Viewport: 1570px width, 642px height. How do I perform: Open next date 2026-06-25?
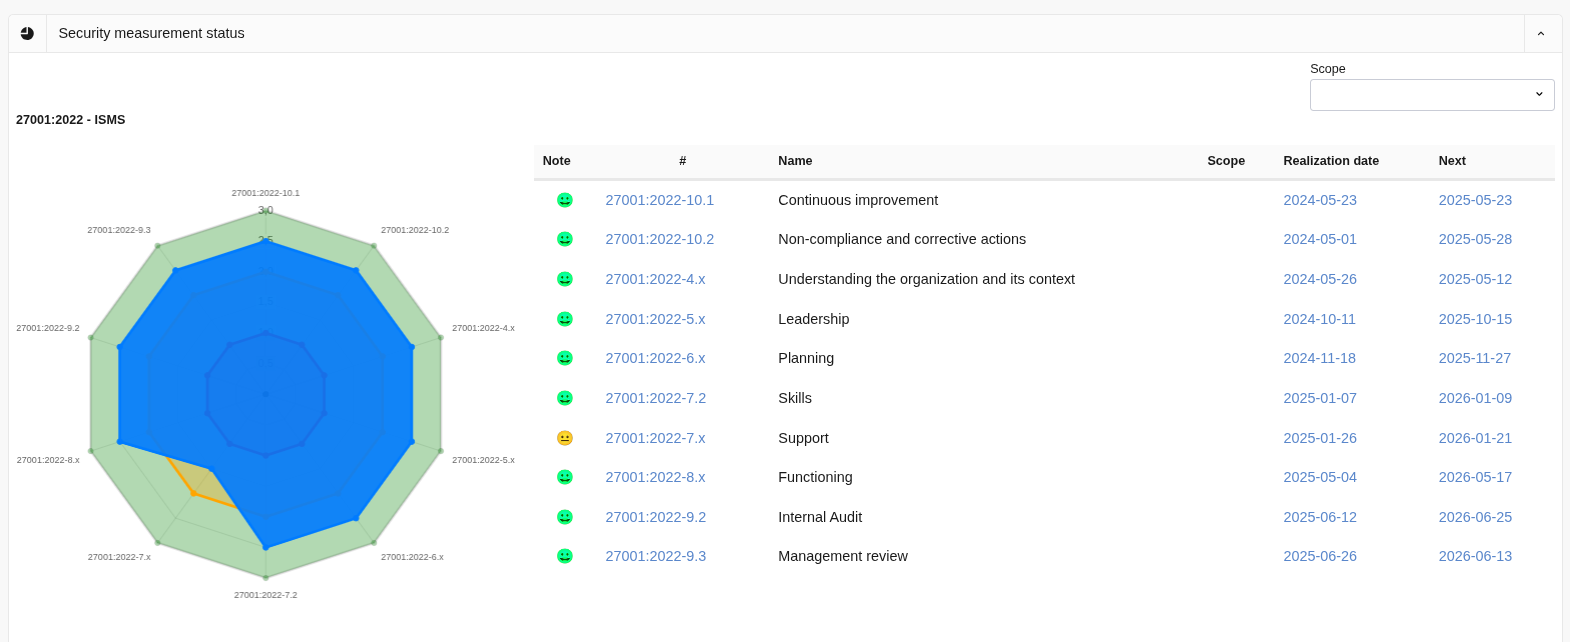(x=1475, y=517)
